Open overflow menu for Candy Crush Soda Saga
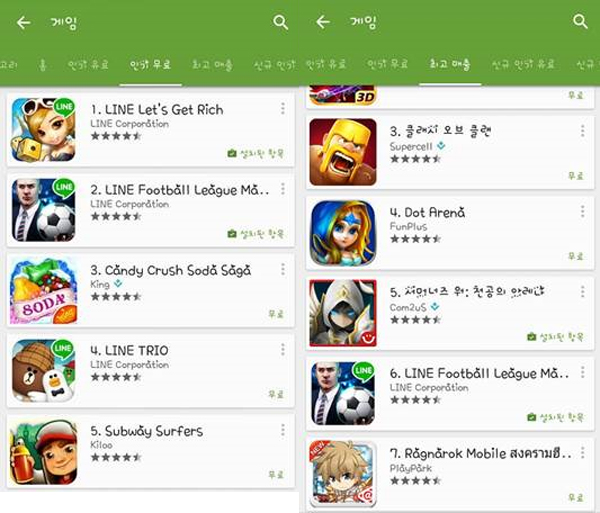Image resolution: width=600 pixels, height=513 pixels. pyautogui.click(x=283, y=269)
